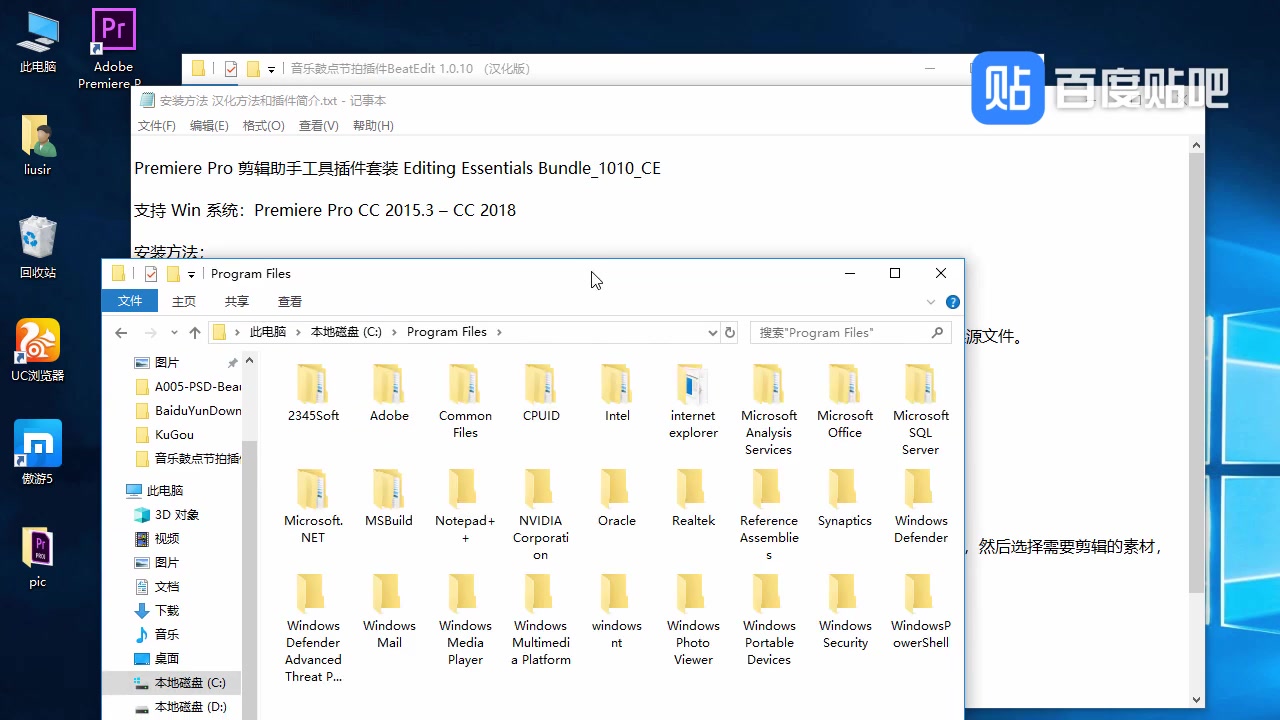Switch to the 查看 ribbon tab in Explorer
1280x720 pixels.
click(290, 301)
